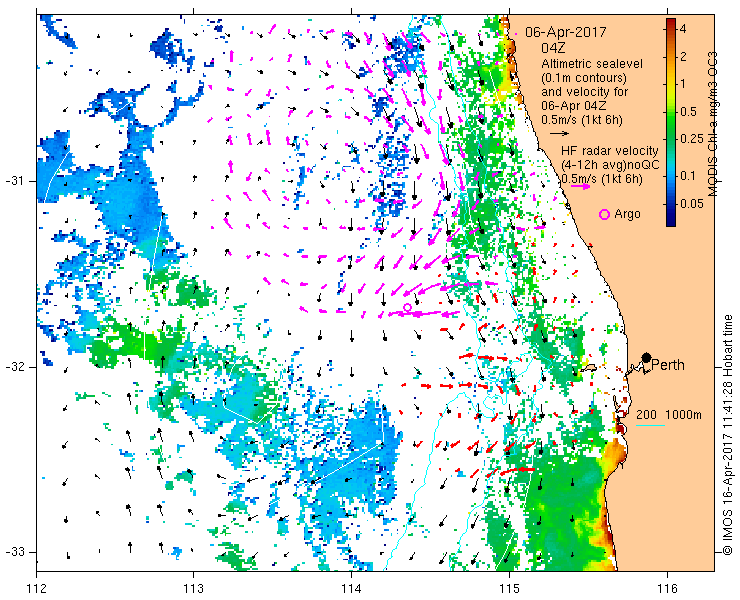
Task: Click the color bar value 0.25
Action: 690,139
